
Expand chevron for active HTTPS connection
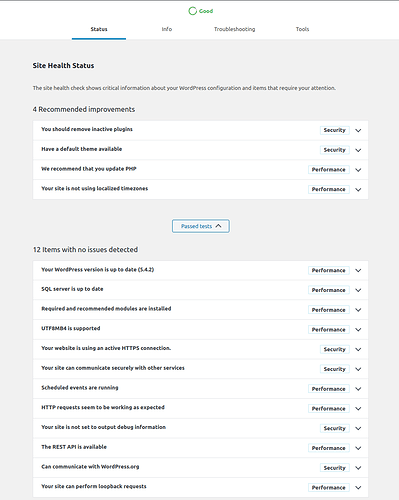358,349
